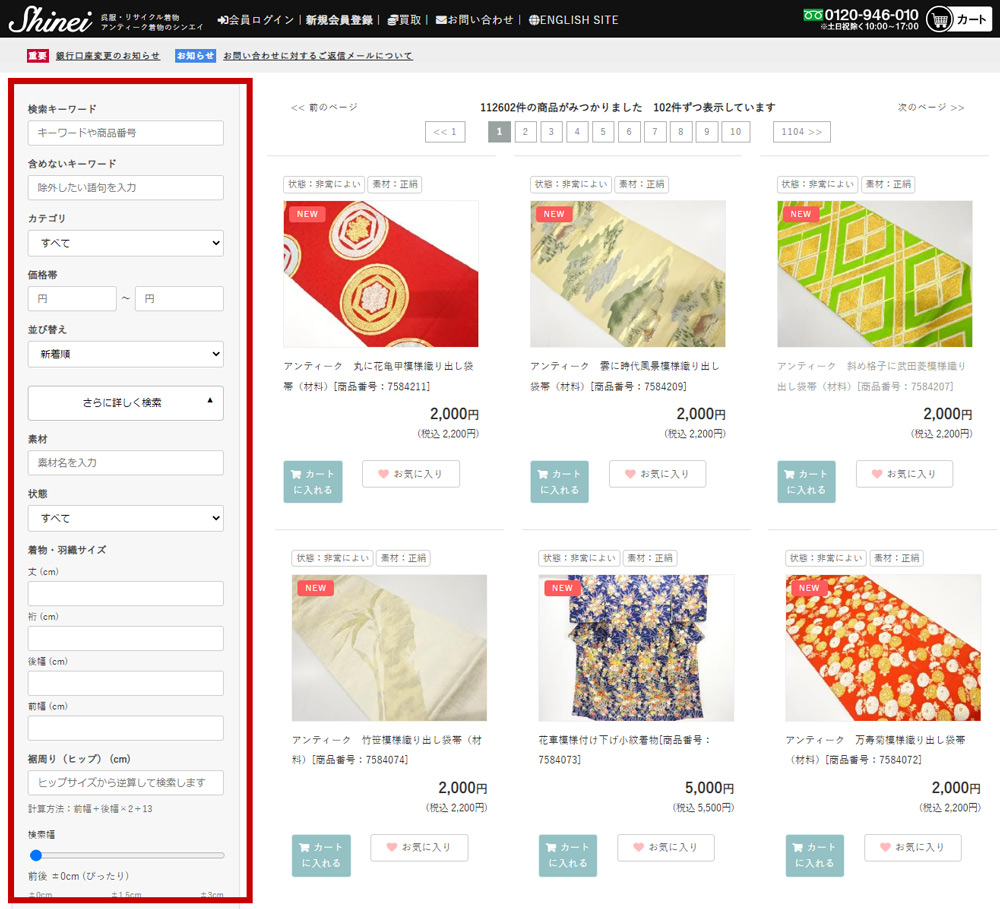
Task: Click the 検索キーワード input field
Action: (x=125, y=133)
